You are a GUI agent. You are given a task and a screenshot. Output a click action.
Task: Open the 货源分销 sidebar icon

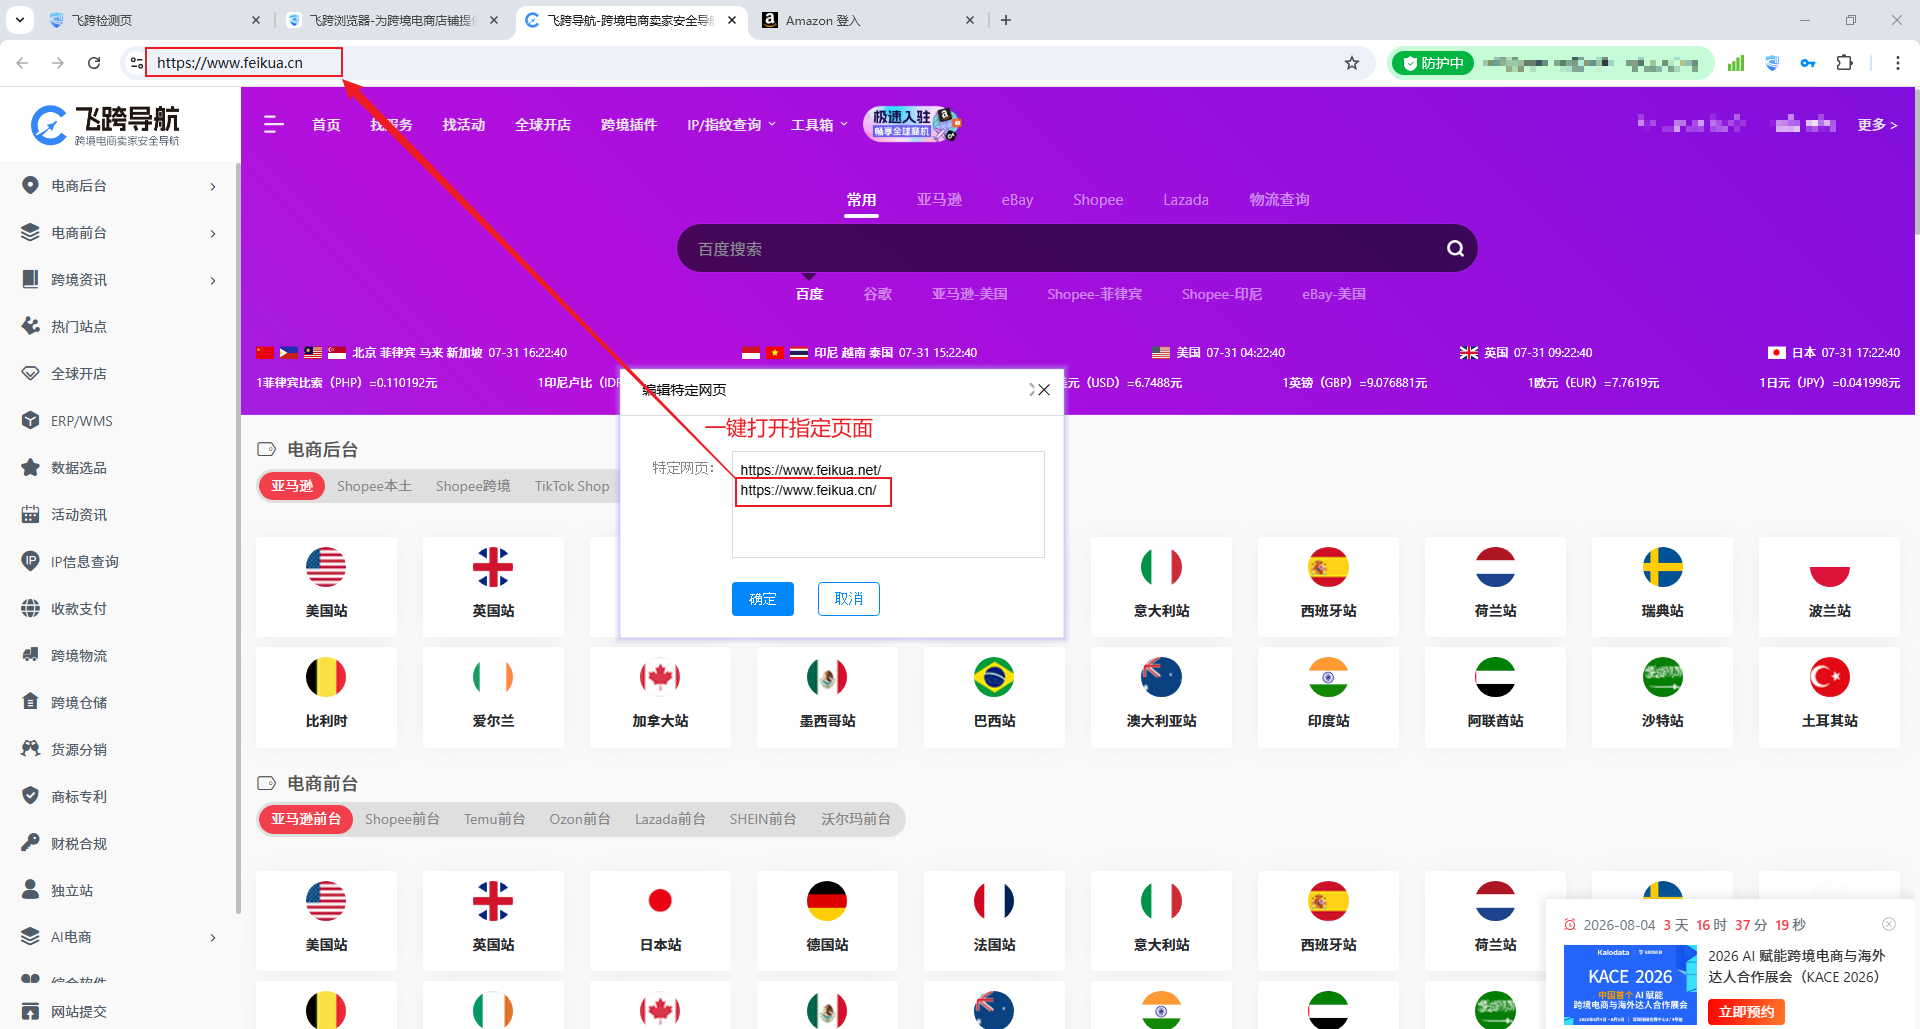(31, 749)
